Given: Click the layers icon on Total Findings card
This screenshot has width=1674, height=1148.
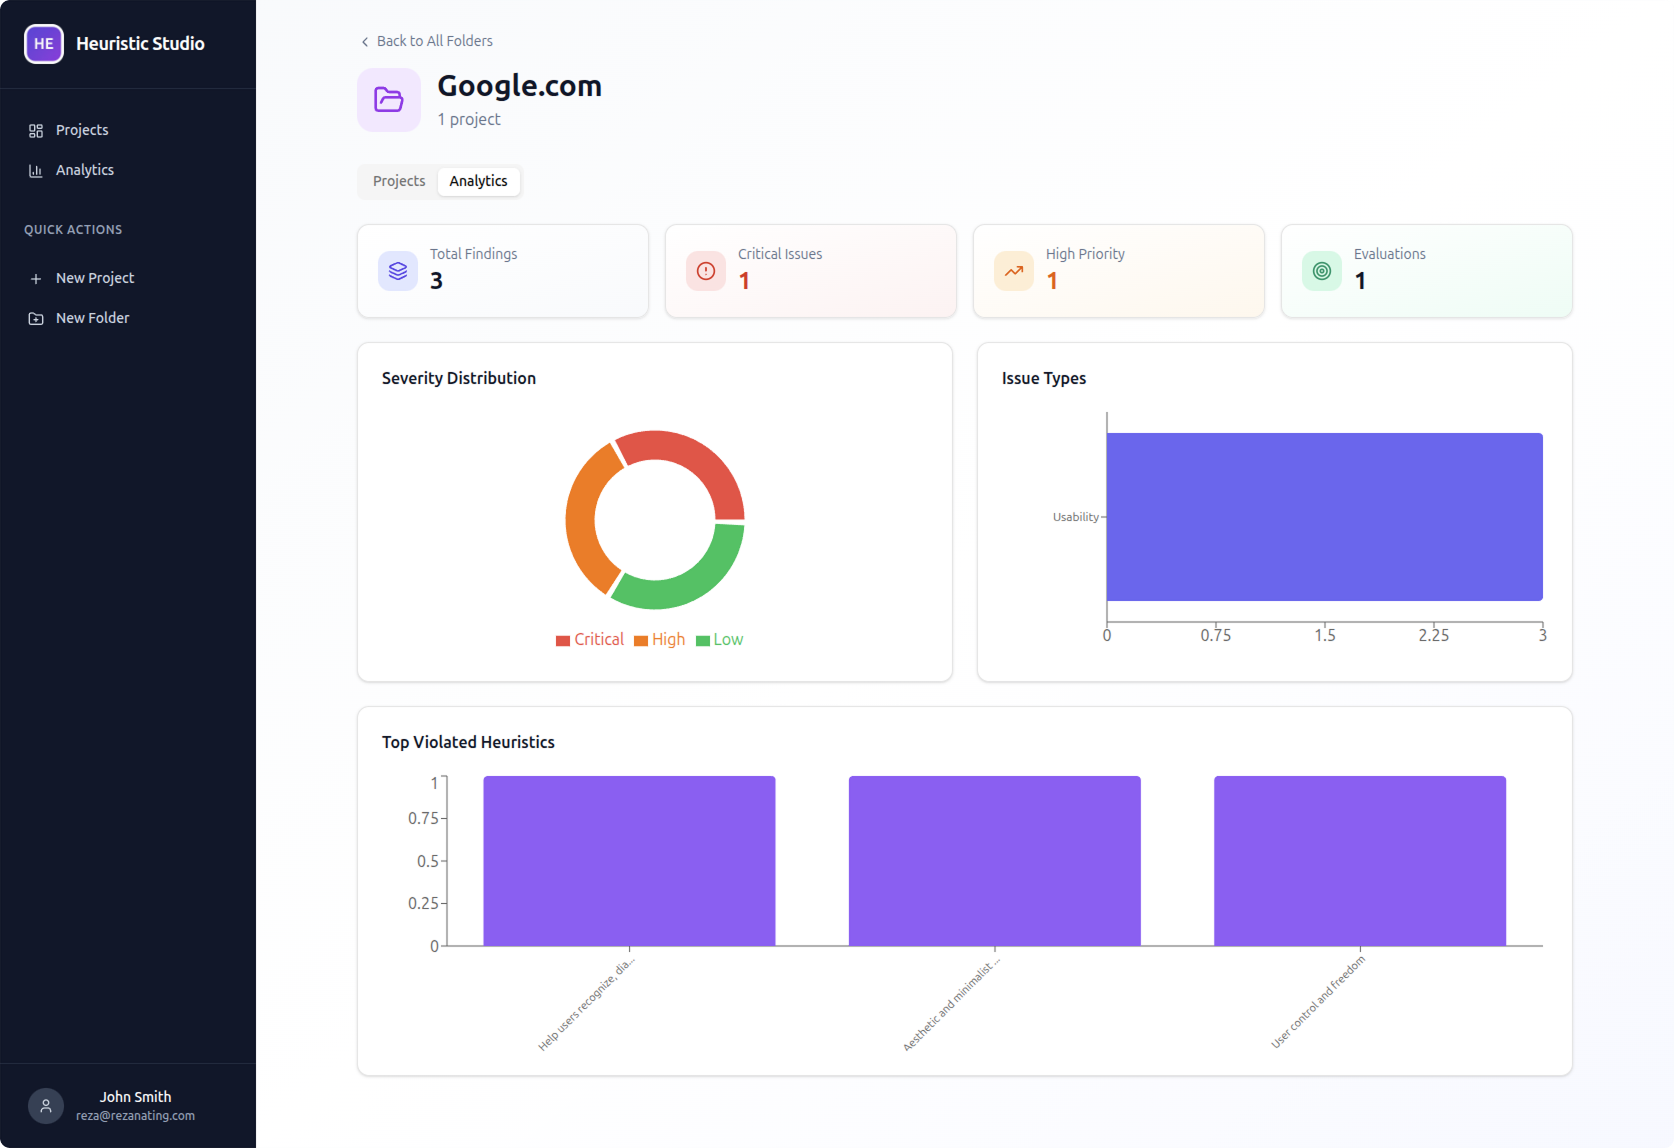Looking at the screenshot, I should (x=398, y=270).
